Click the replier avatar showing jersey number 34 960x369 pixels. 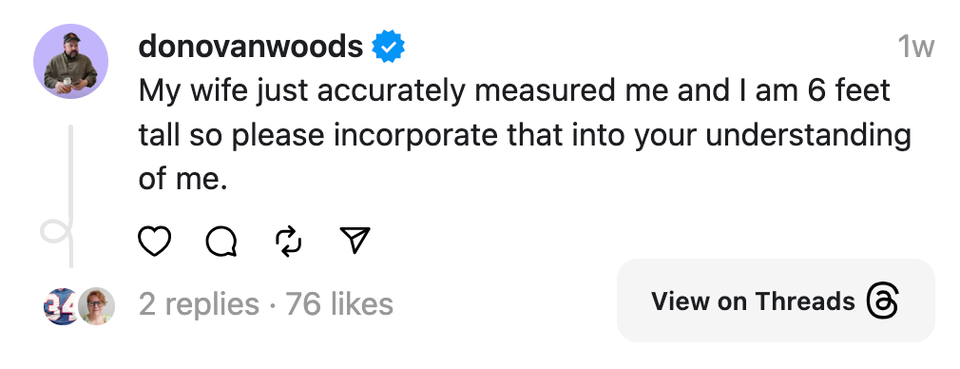[x=60, y=305]
